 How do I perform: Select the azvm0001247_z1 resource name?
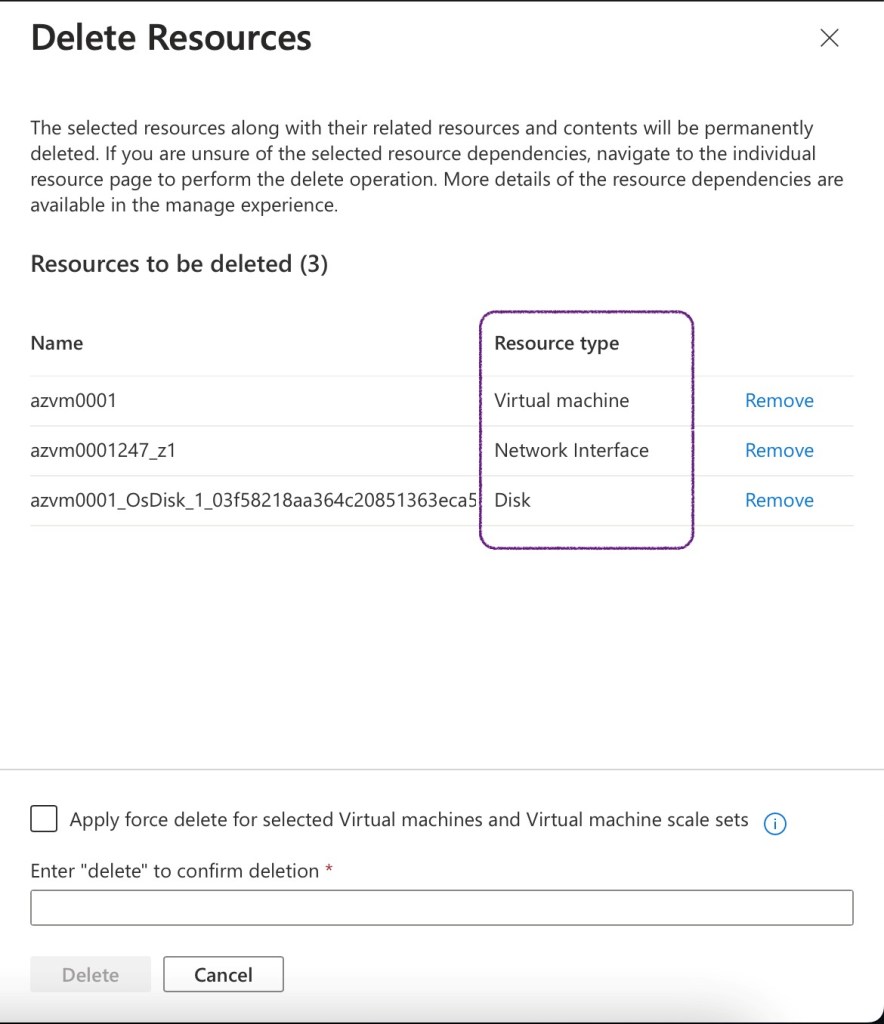(x=103, y=451)
